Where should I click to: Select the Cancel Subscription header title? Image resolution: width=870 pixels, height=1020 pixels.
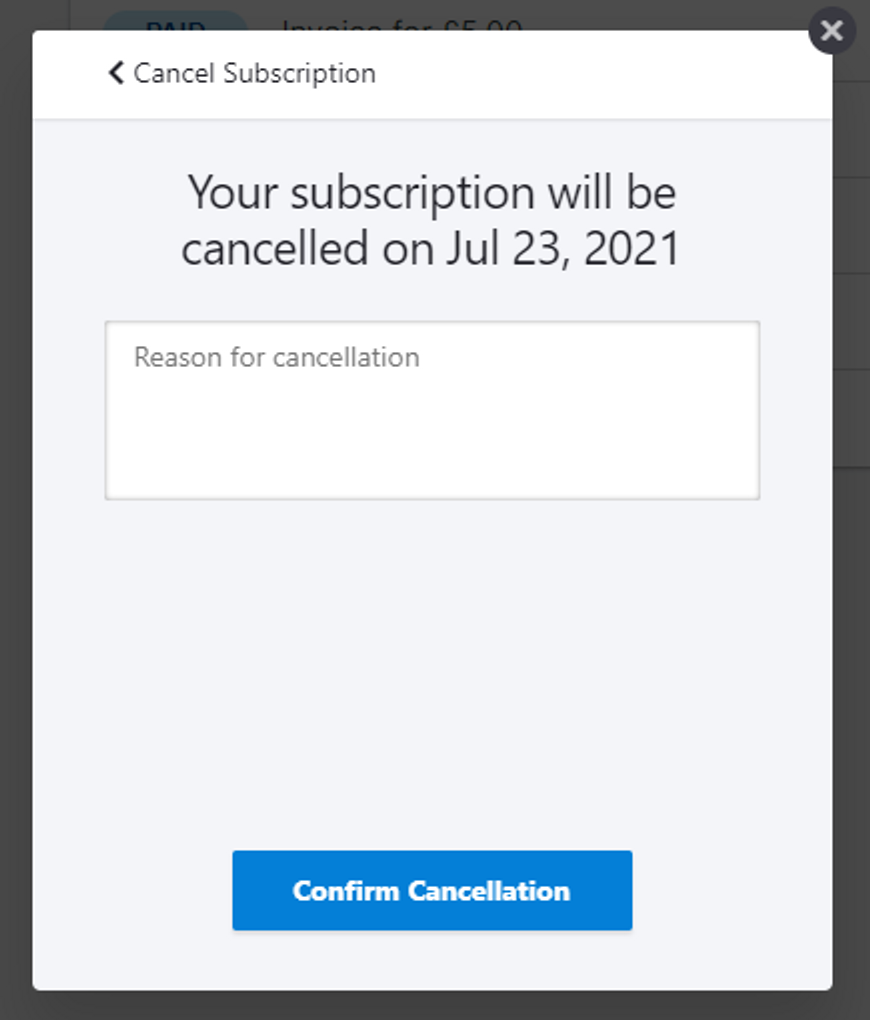254,73
